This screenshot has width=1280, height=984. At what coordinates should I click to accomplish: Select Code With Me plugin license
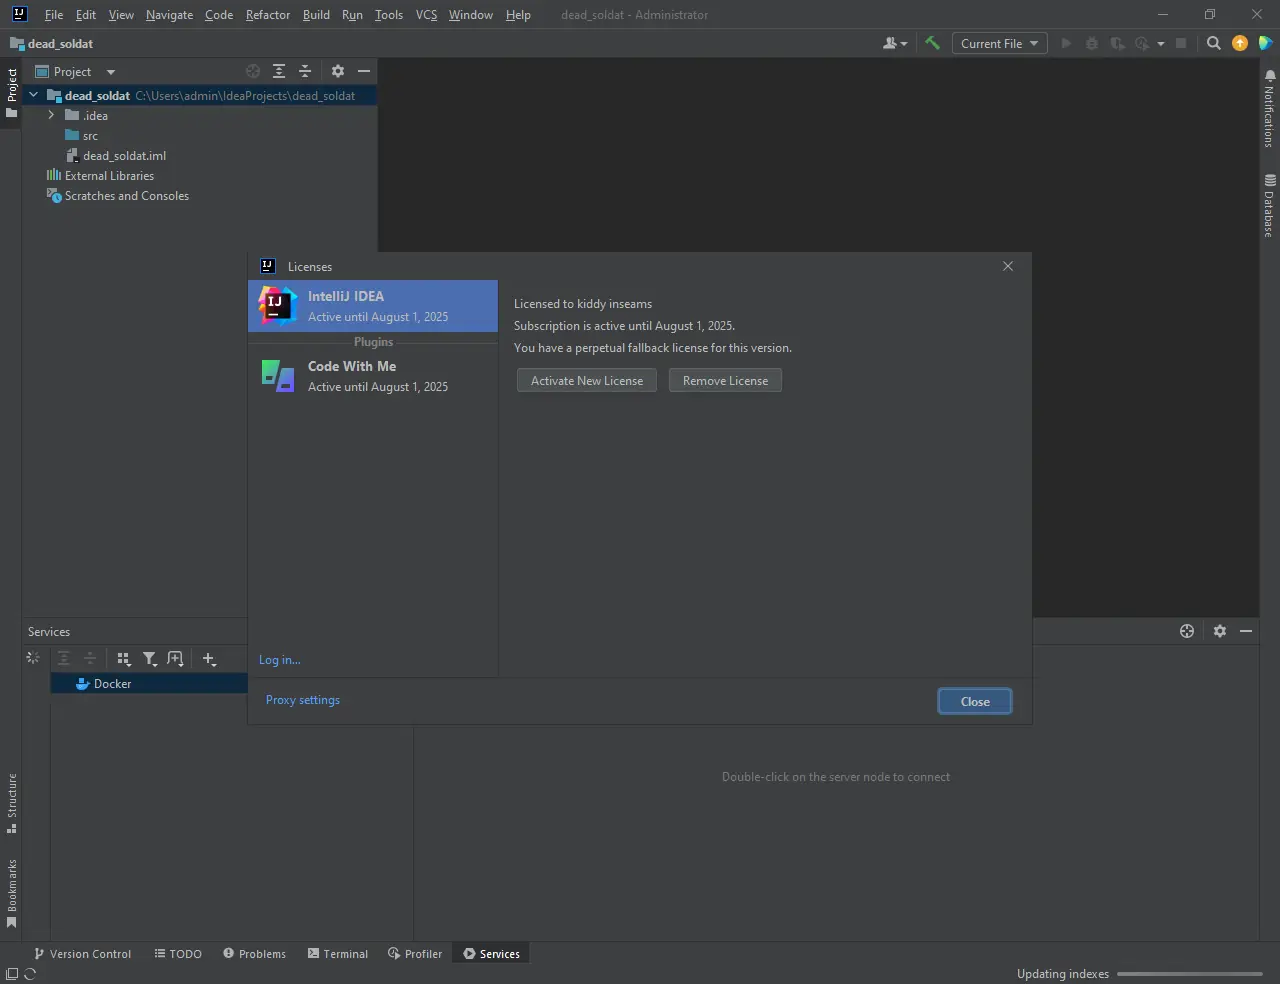[x=373, y=376]
